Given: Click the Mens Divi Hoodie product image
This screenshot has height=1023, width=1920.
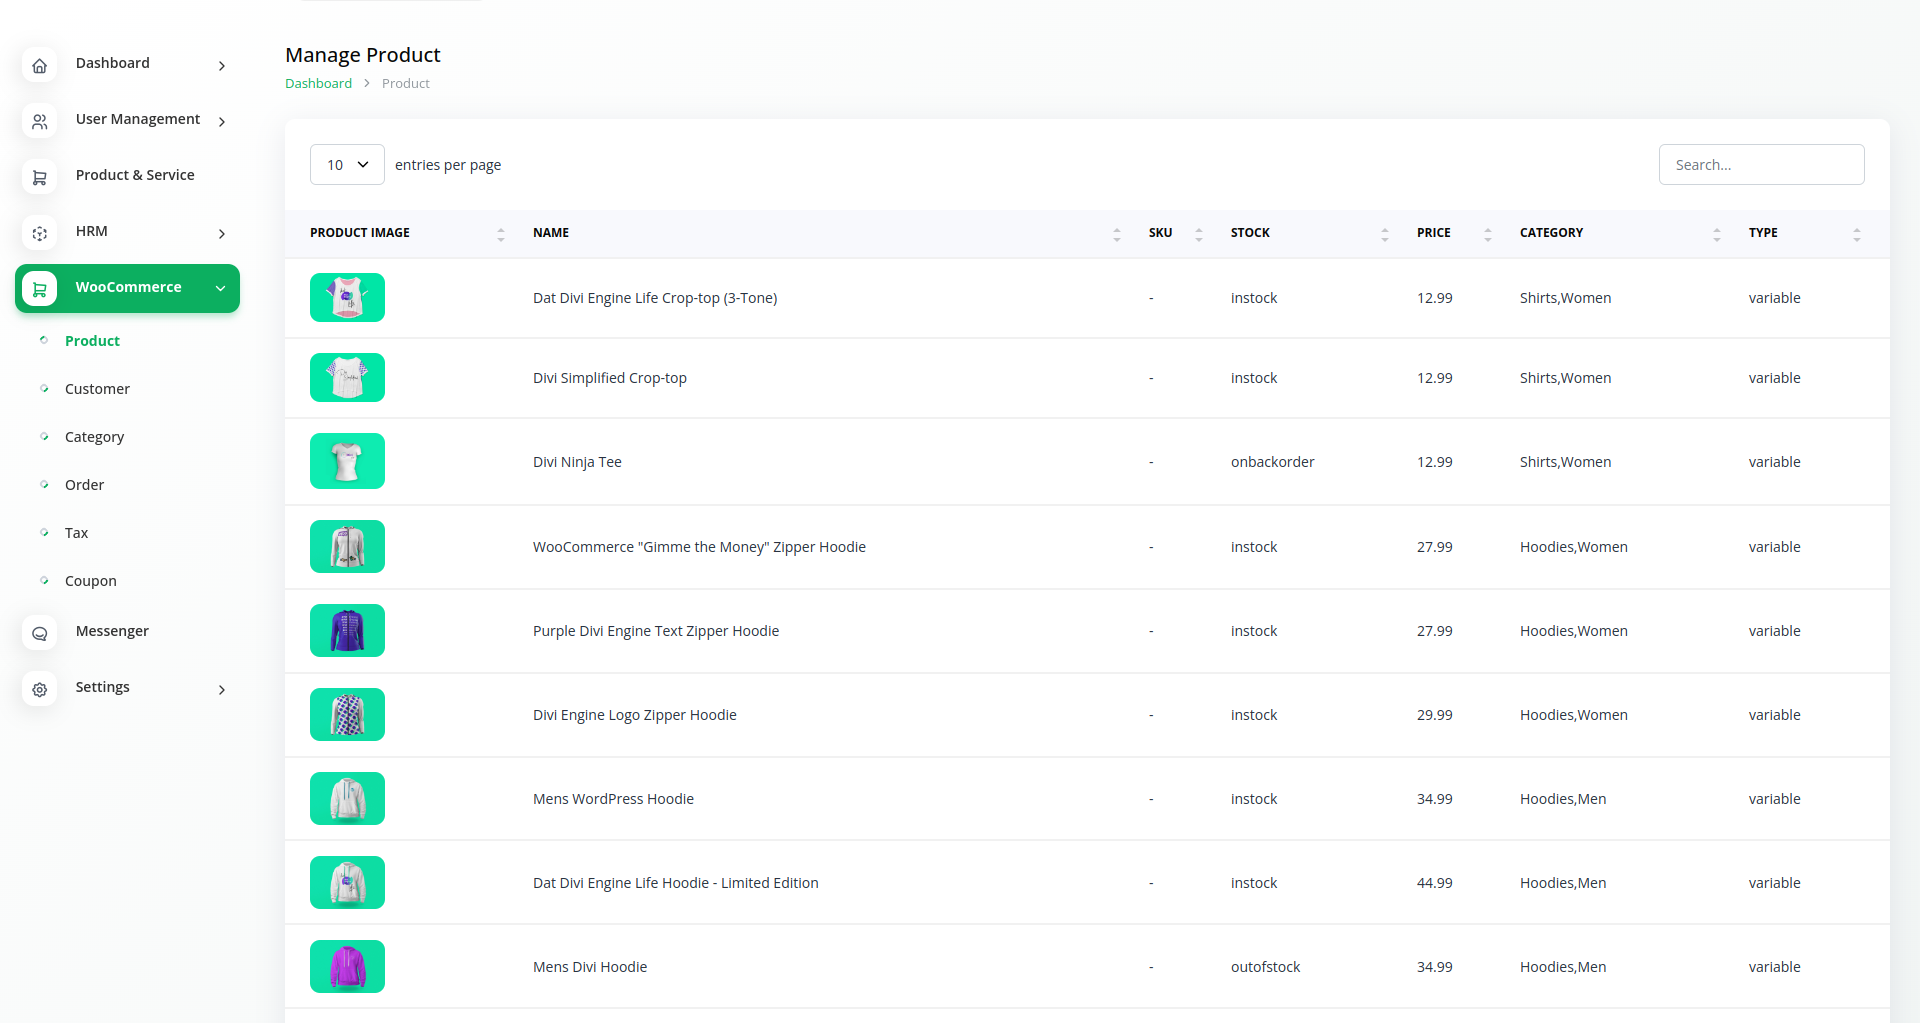Looking at the screenshot, I should pos(347,967).
